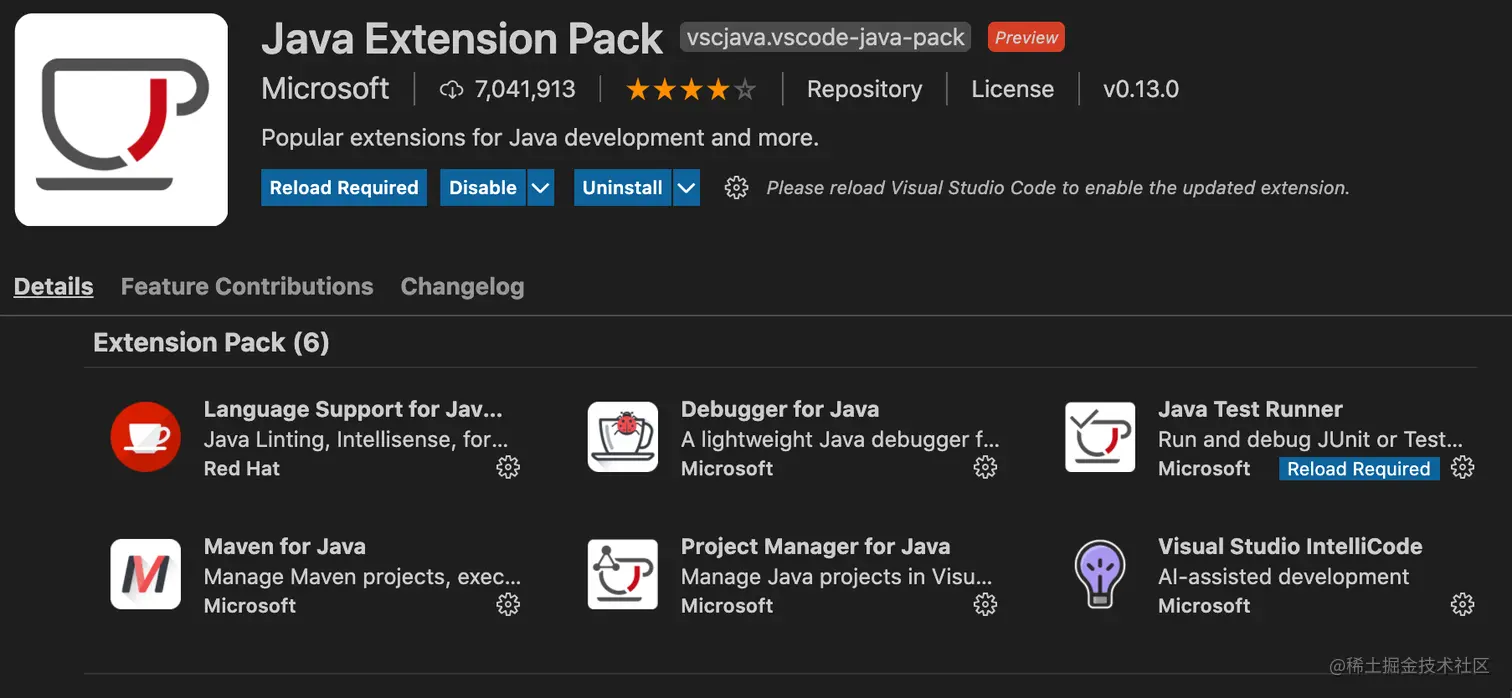Open the Maven for Java extension icon

click(x=146, y=575)
